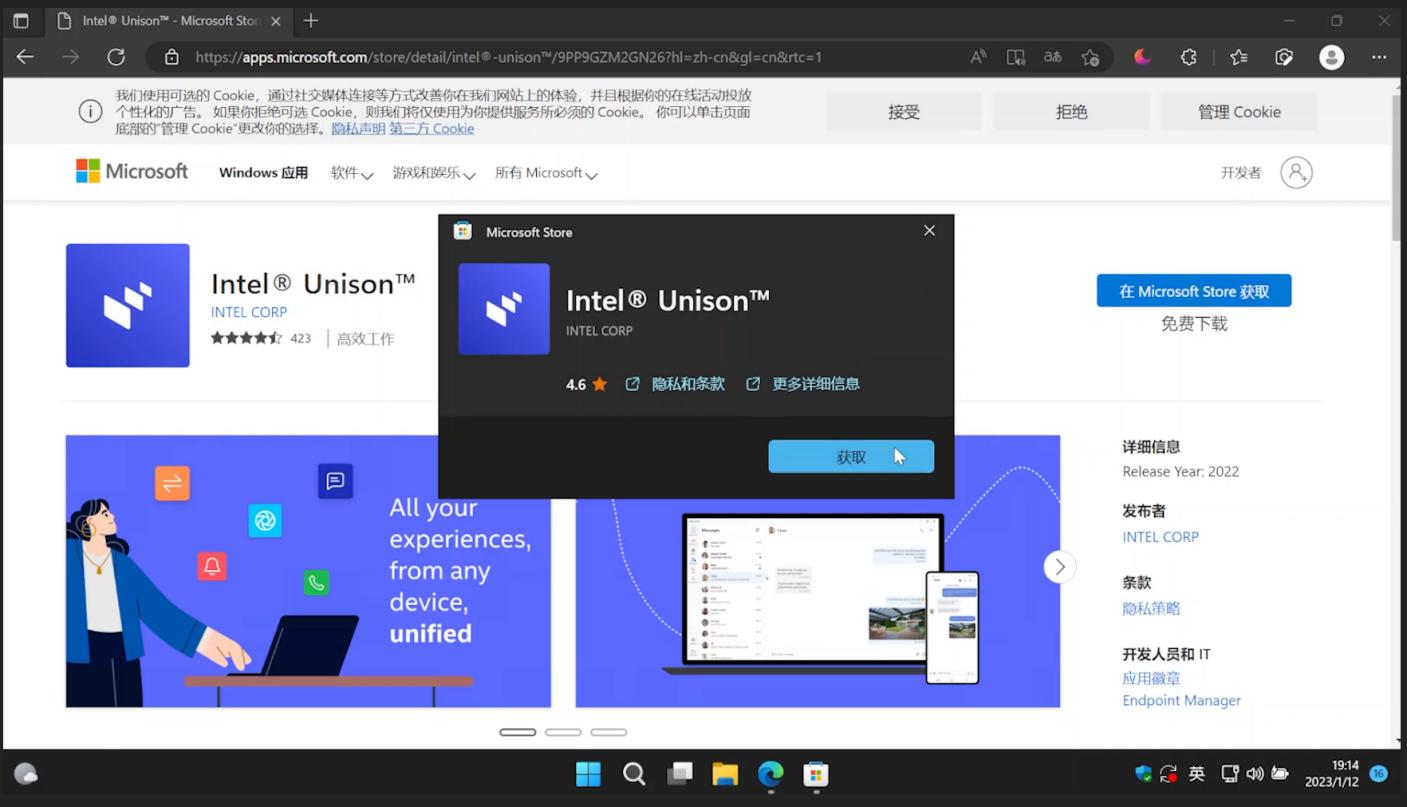Viewport: 1407px width, 807px height.
Task: Click the 在 Microsoft Store 获取 button
Action: (1194, 291)
